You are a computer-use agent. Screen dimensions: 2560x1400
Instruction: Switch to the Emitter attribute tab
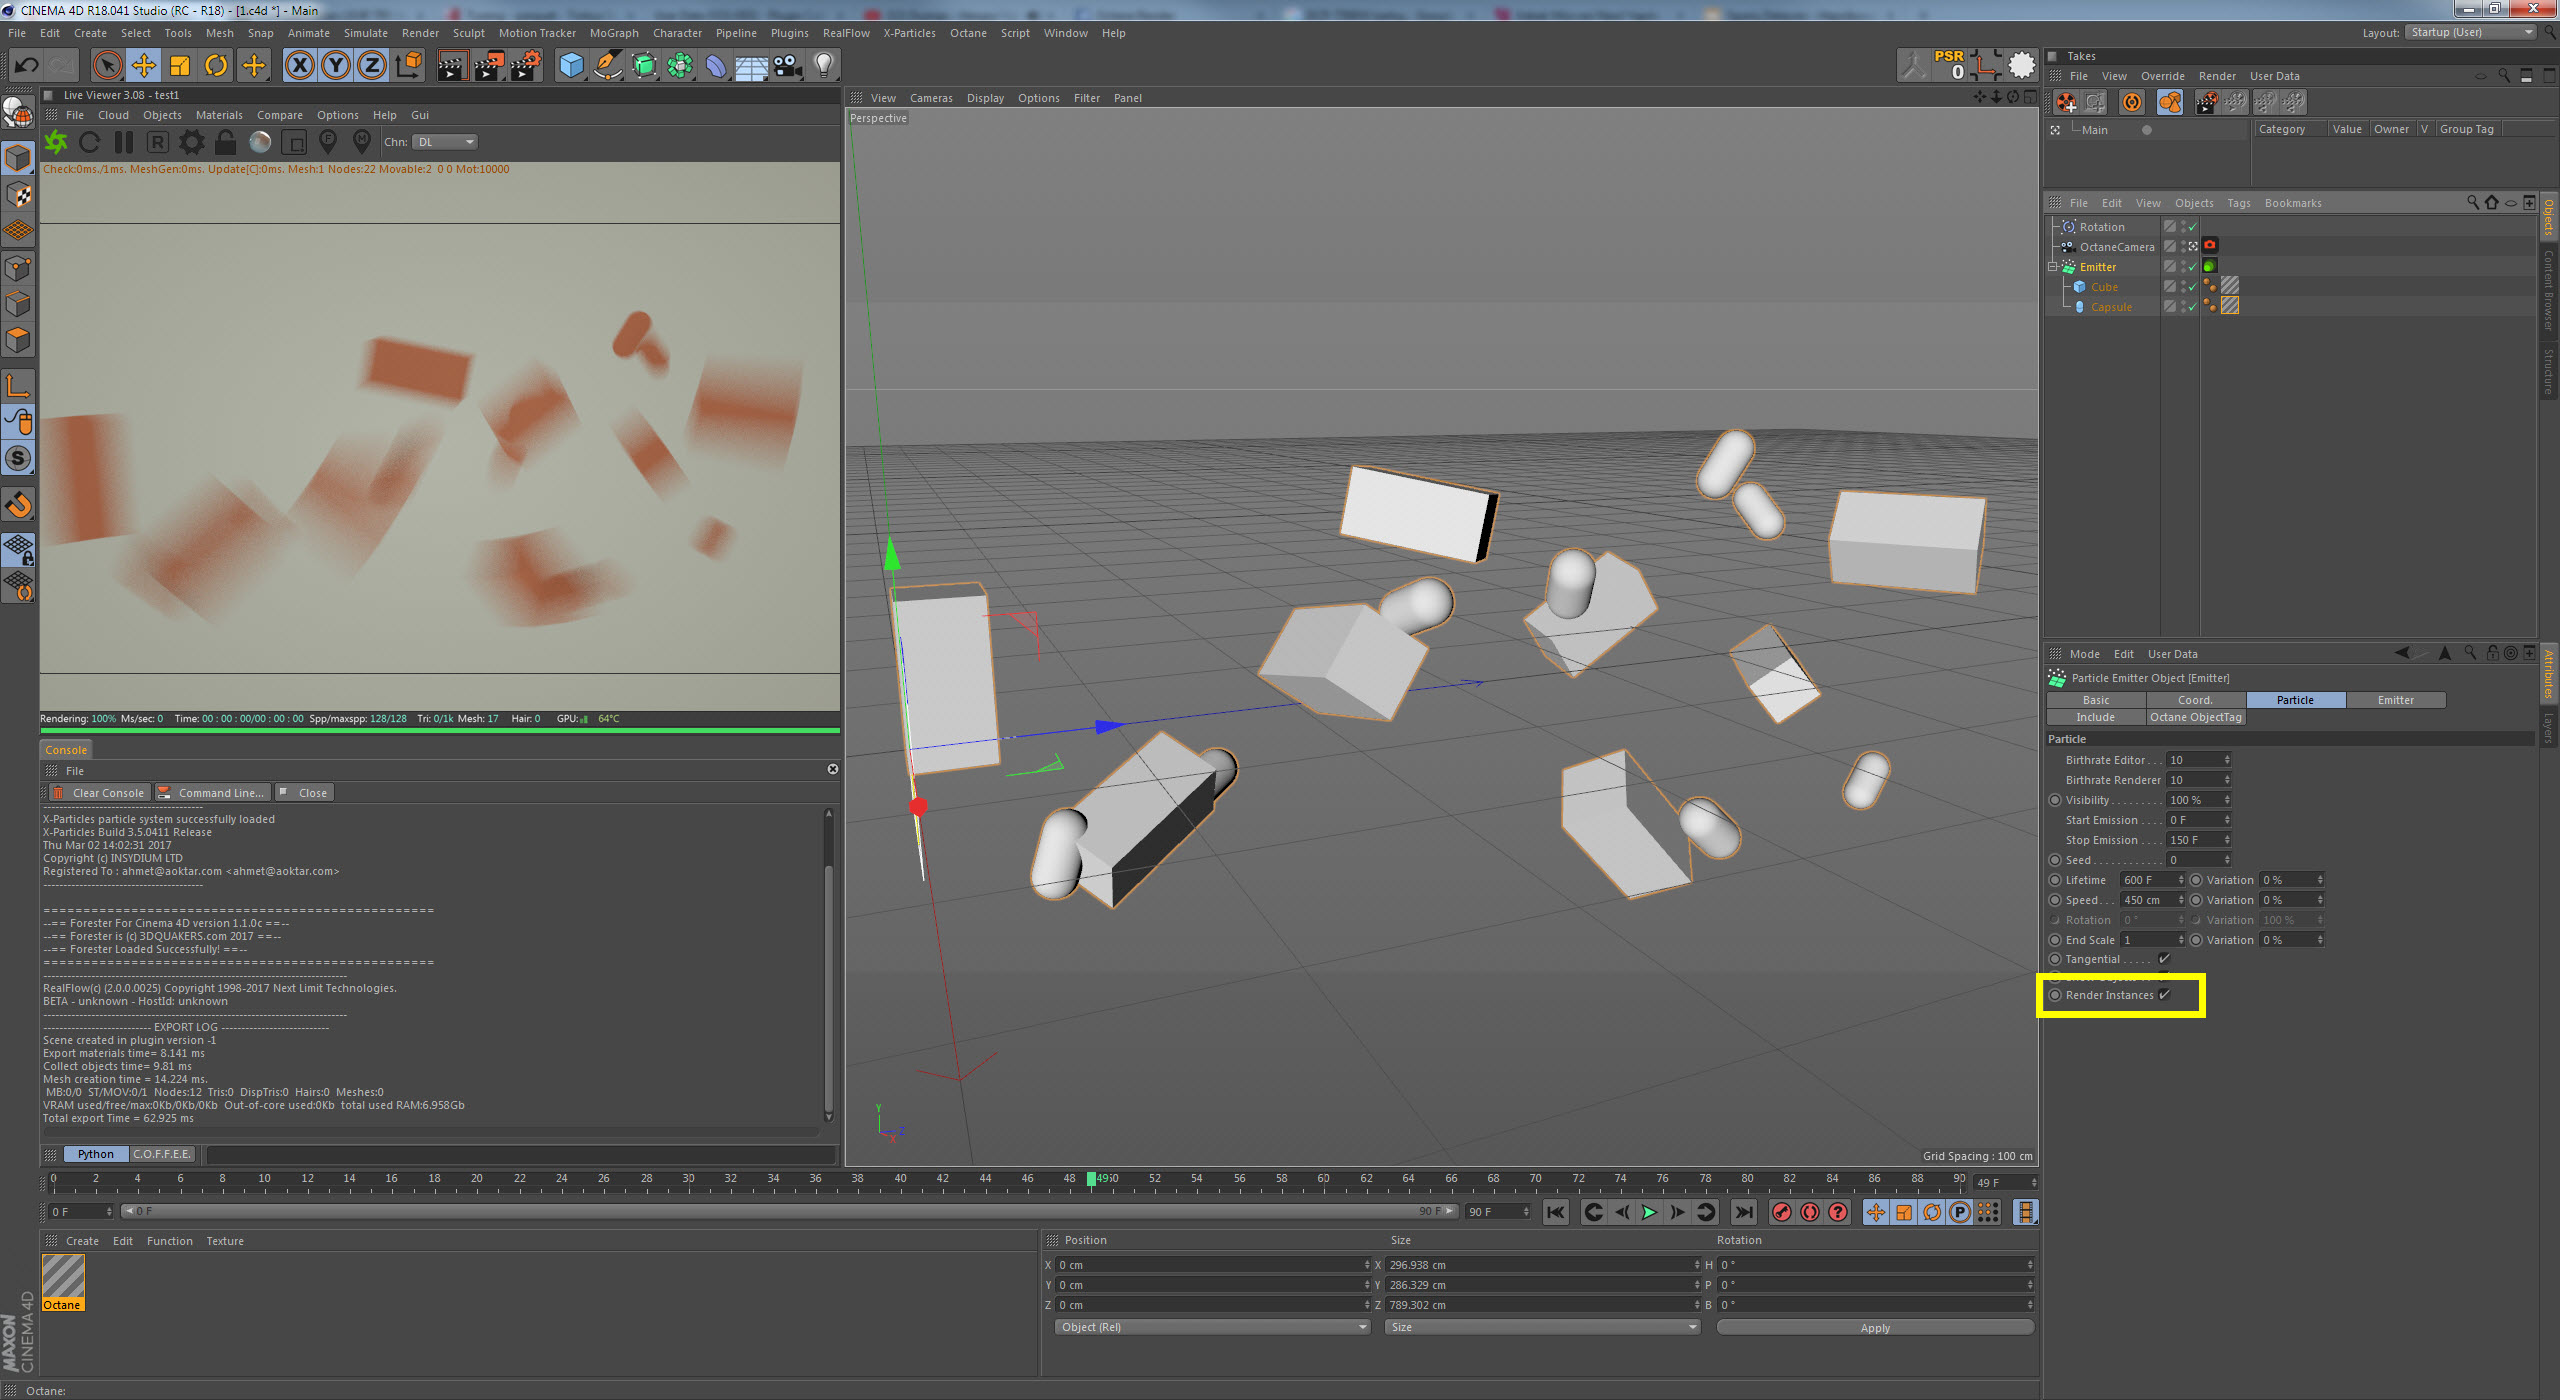click(2395, 700)
